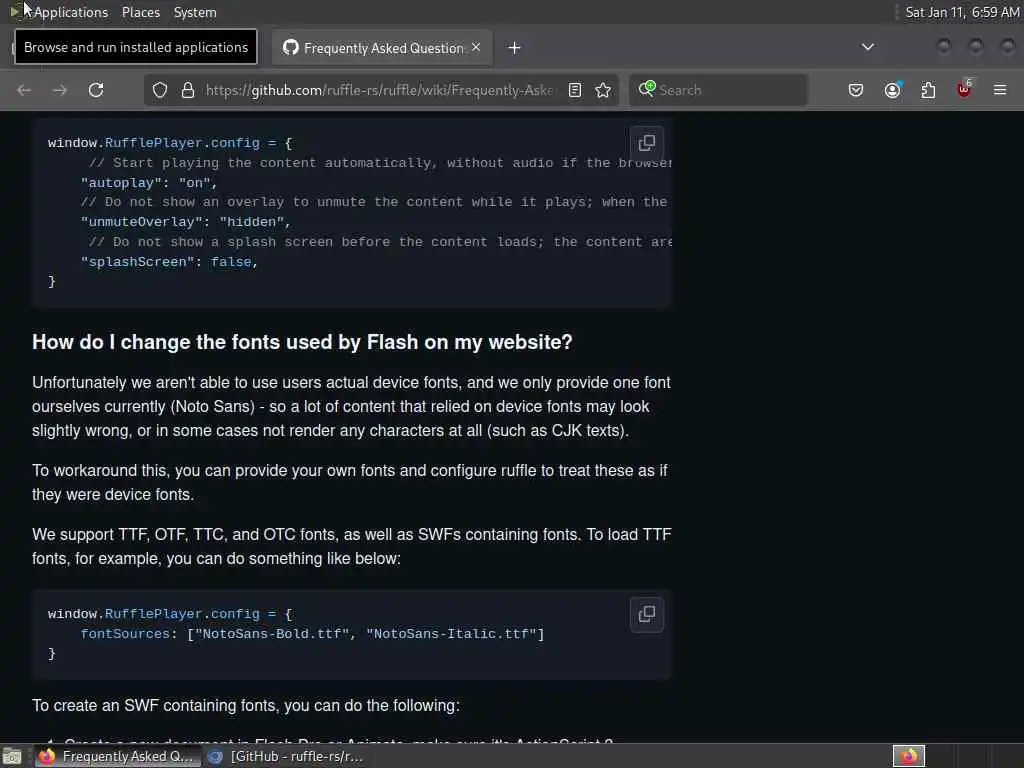Open the extensions puzzle icon
Screen dimensions: 1024x768
click(928, 90)
